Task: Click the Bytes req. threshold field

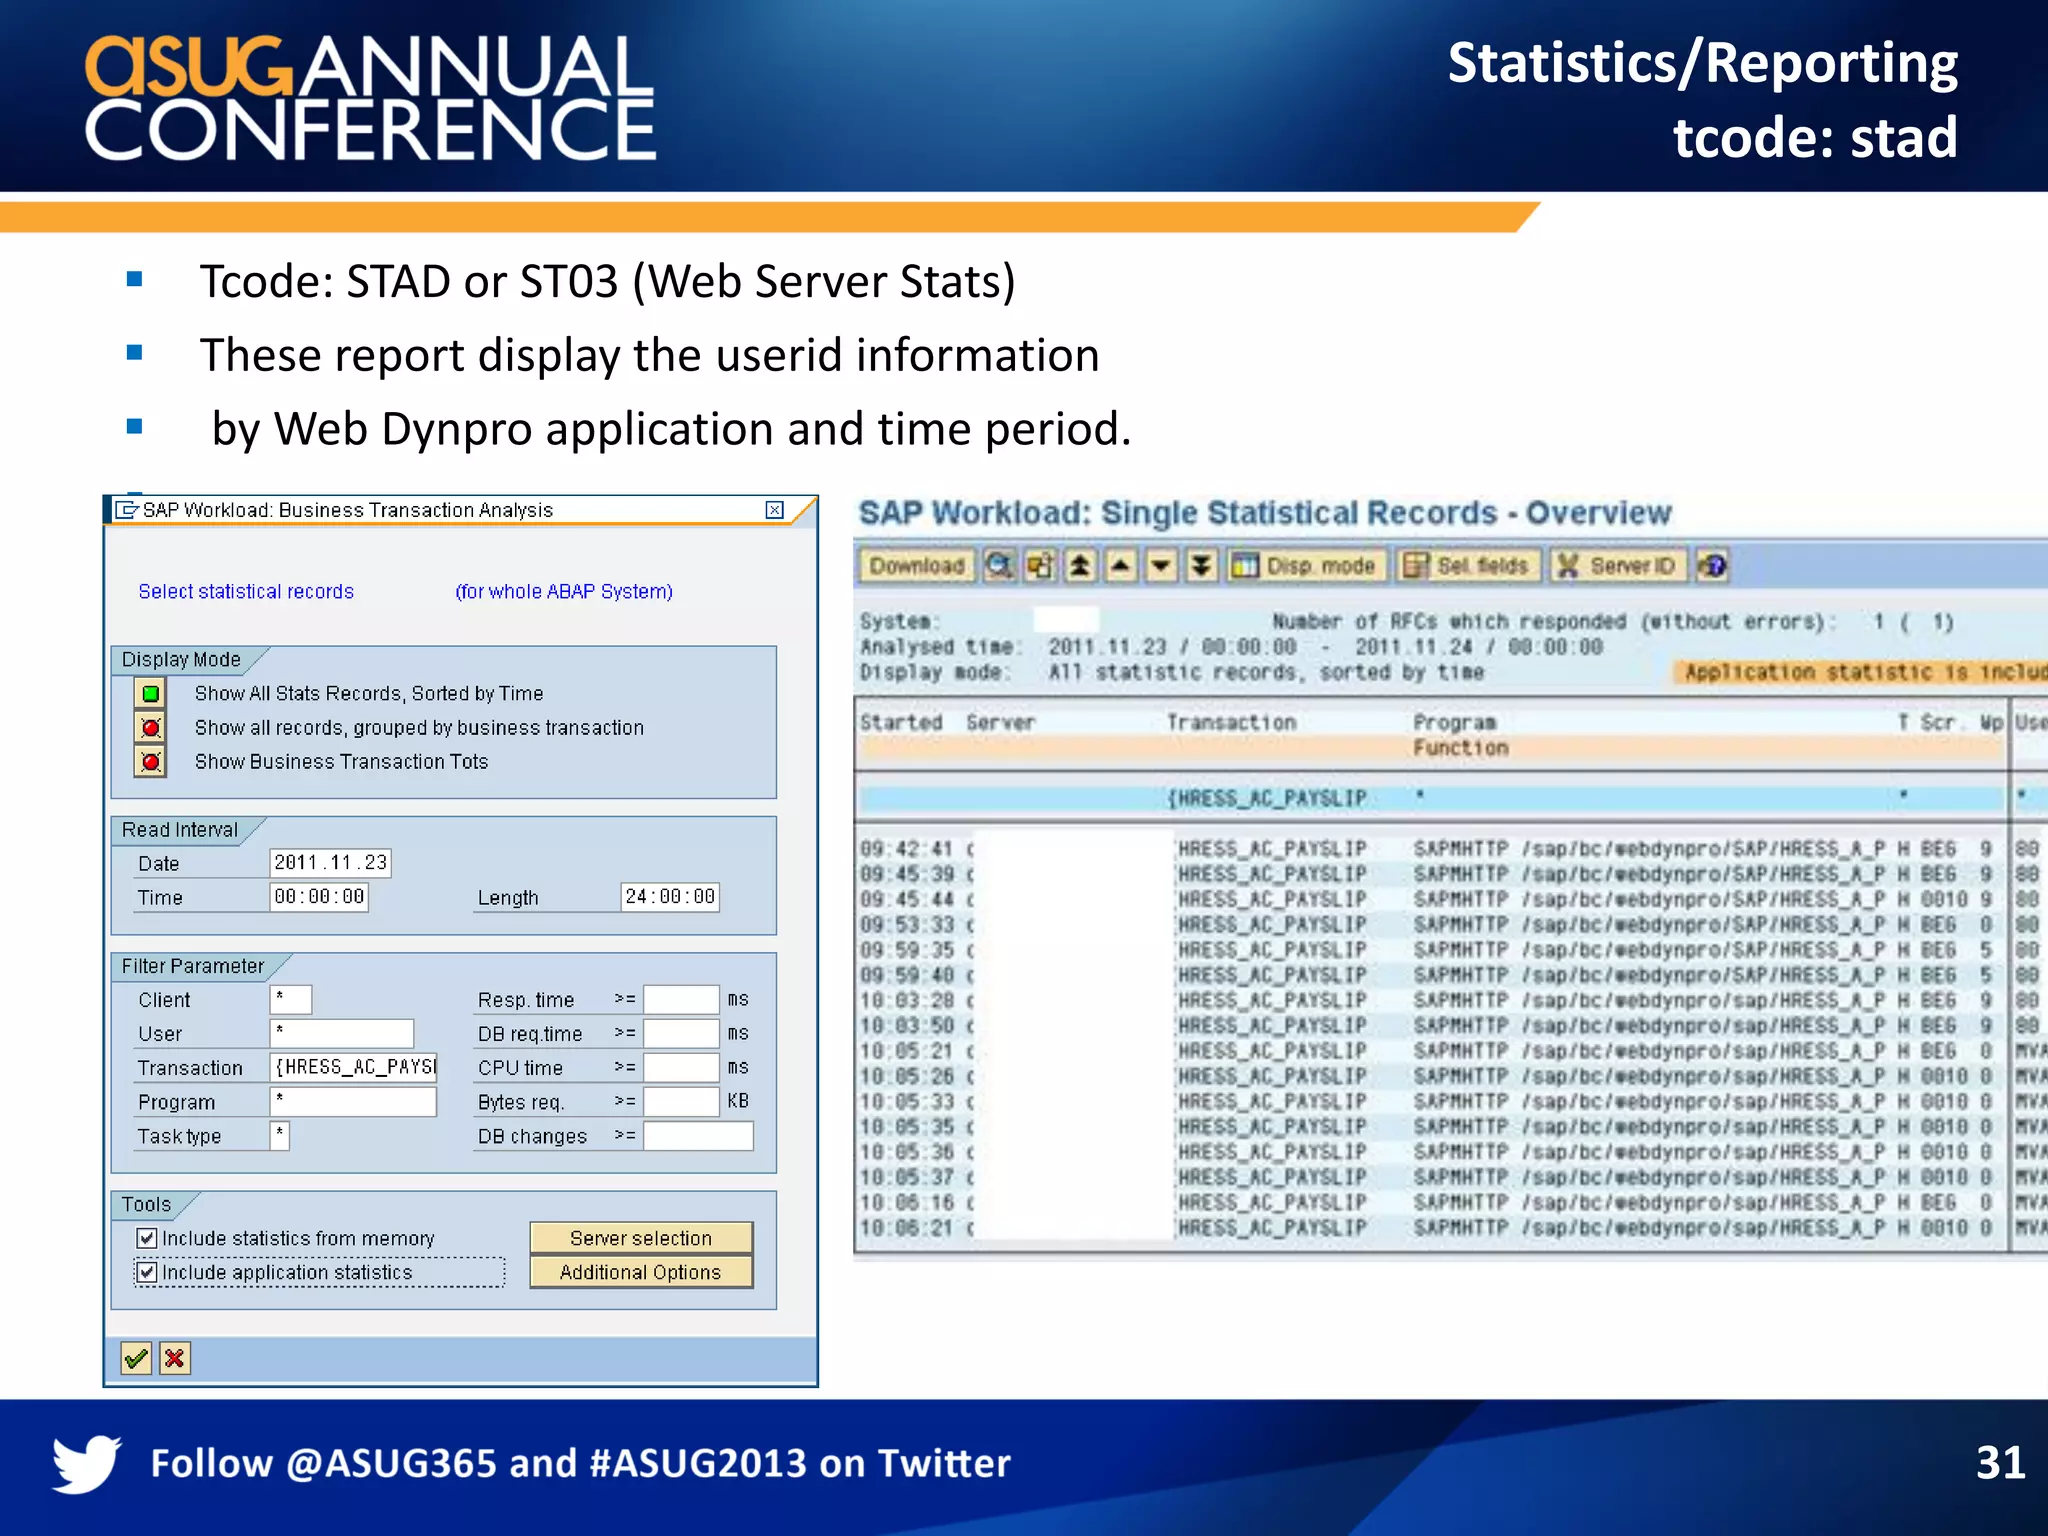Action: tap(681, 1101)
